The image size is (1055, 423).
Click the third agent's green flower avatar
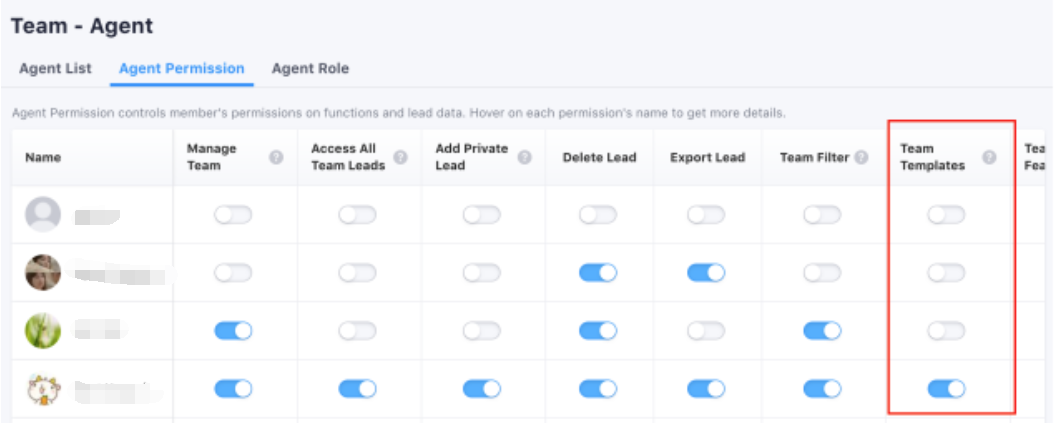click(x=43, y=331)
